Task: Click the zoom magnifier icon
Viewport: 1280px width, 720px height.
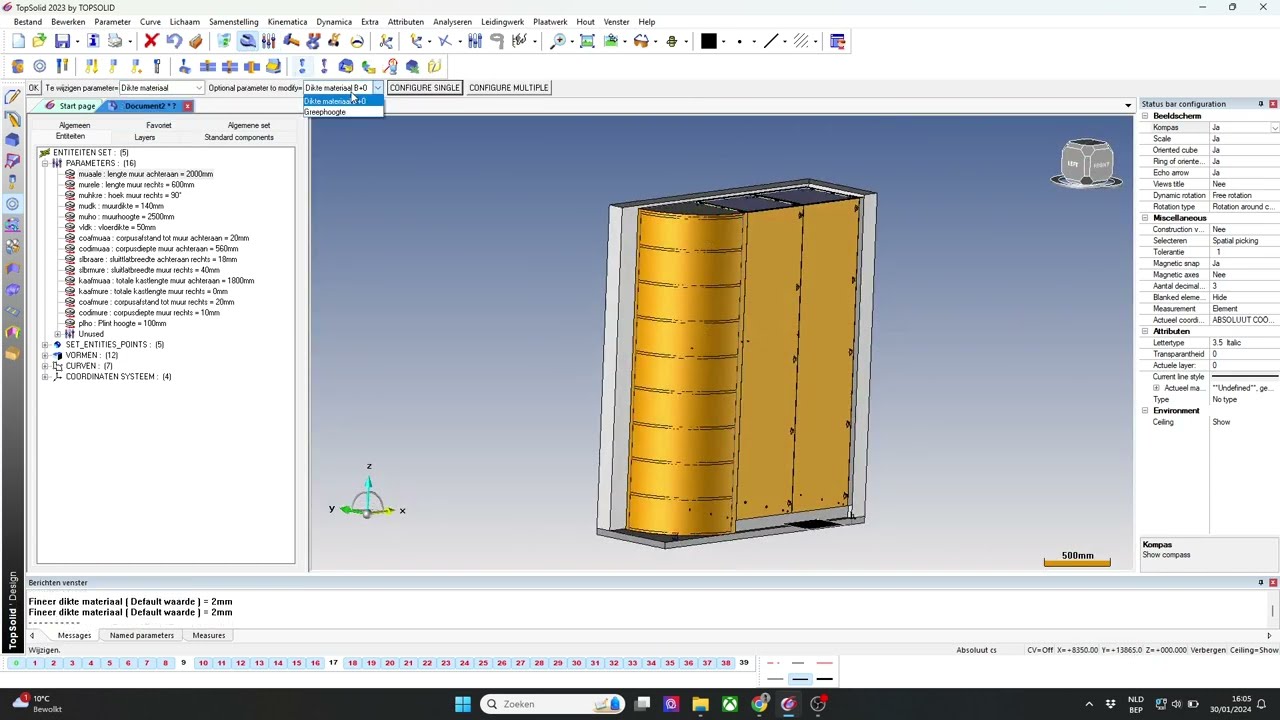Action: point(558,41)
